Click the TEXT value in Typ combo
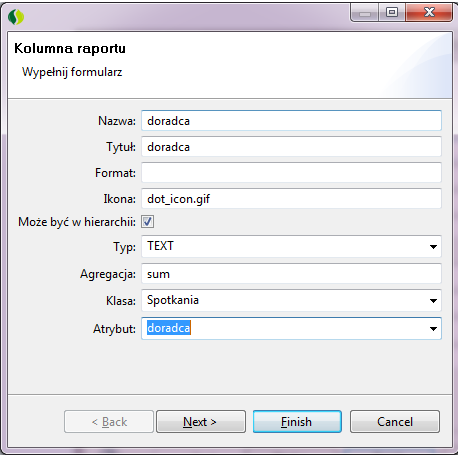458x458 pixels. click(160, 246)
